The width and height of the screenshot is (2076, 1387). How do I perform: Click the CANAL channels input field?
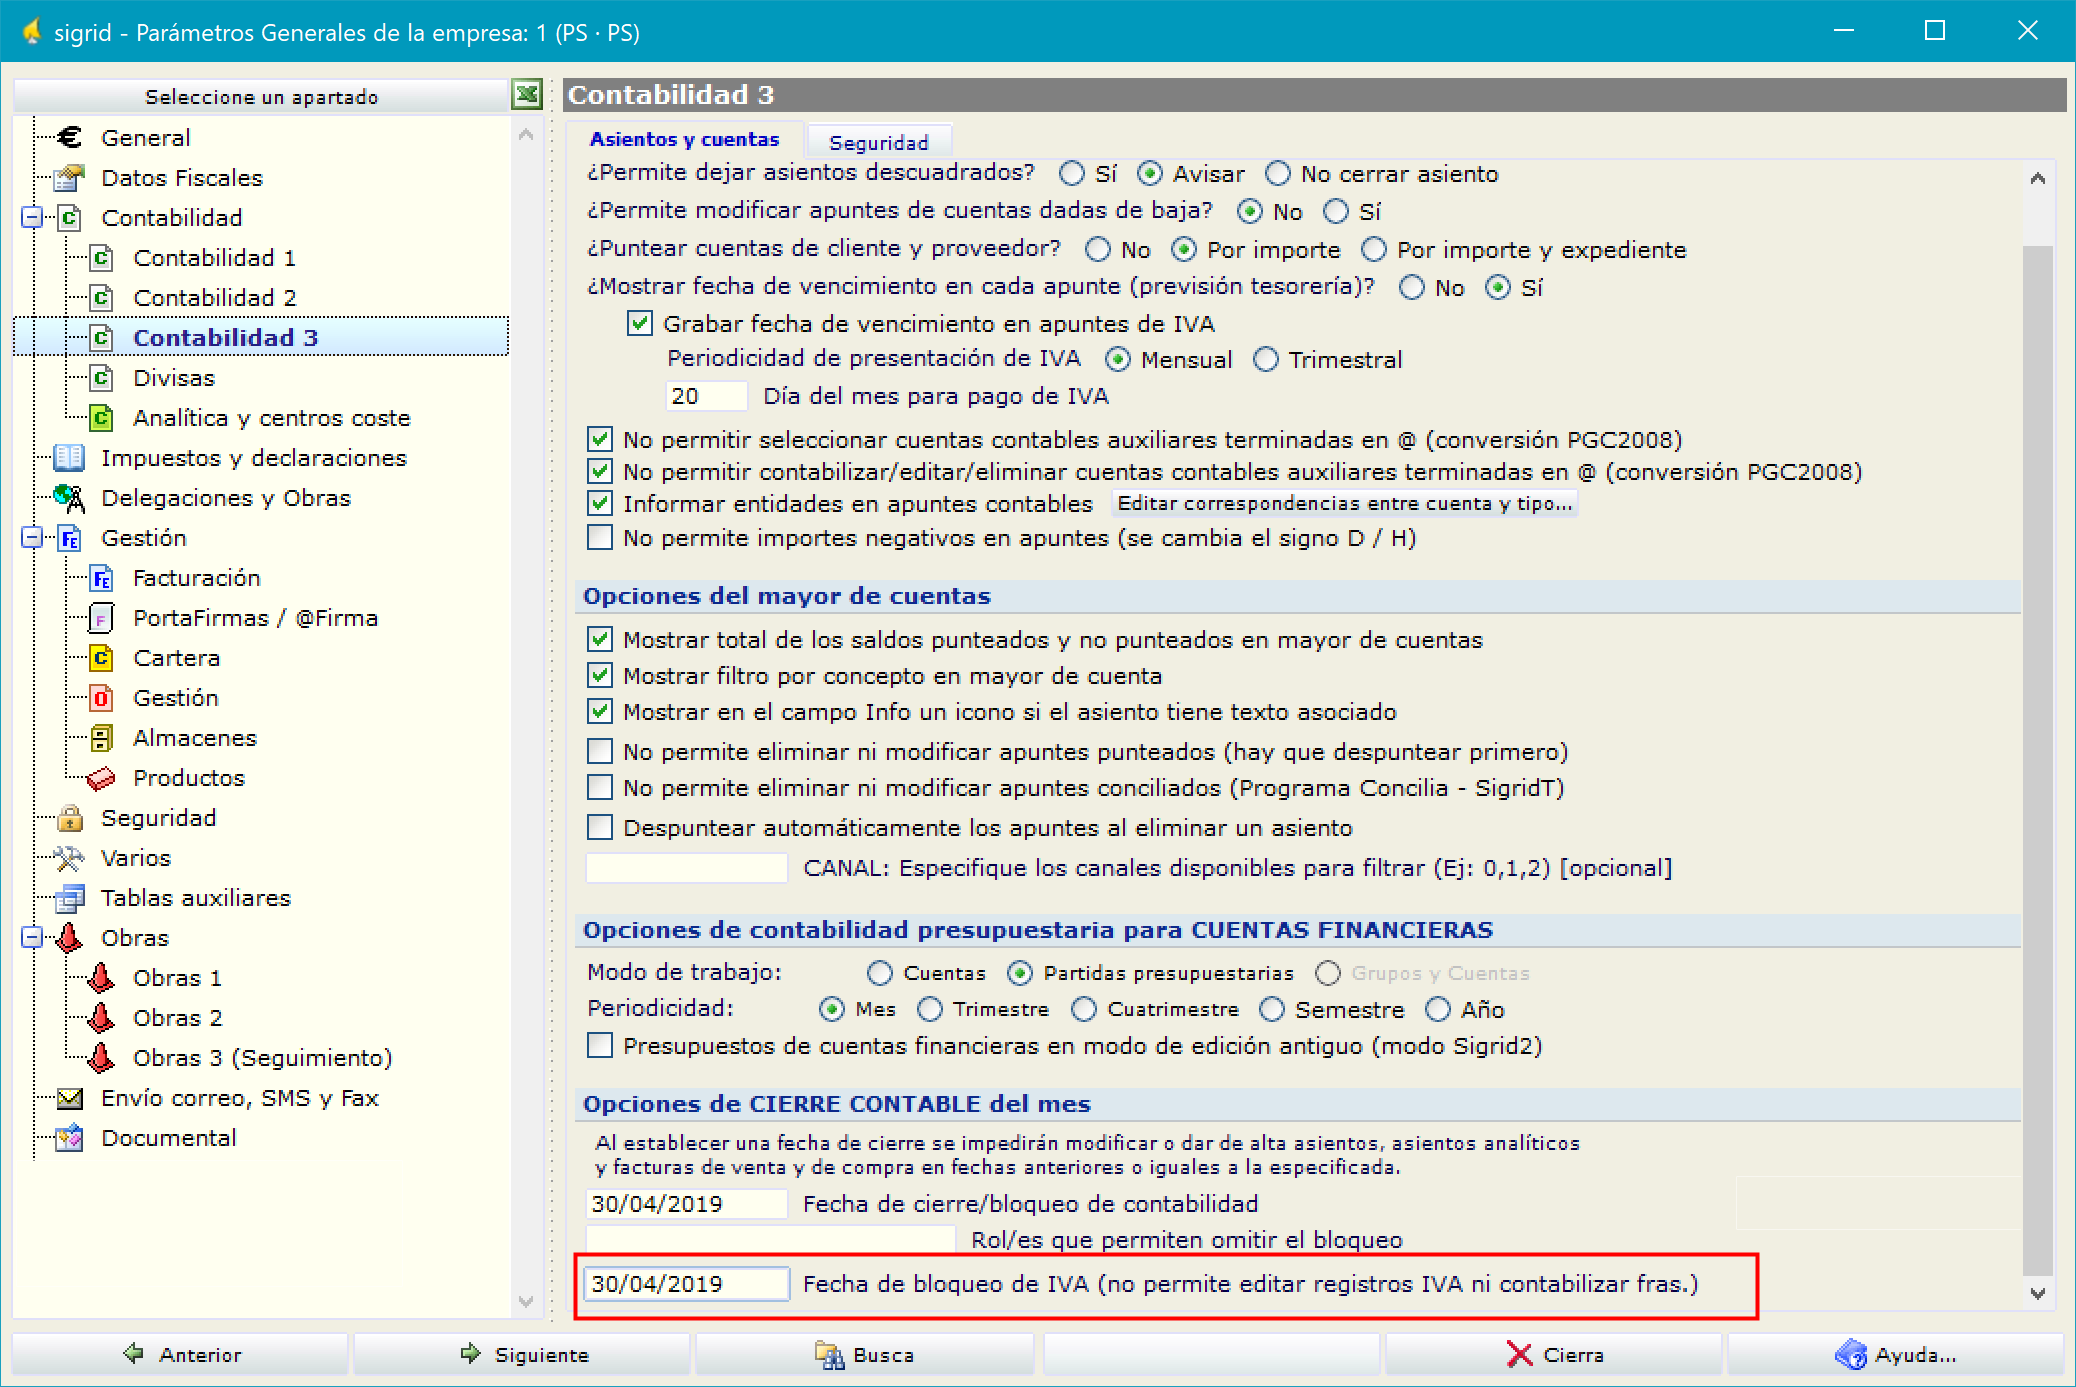pyautogui.click(x=687, y=867)
